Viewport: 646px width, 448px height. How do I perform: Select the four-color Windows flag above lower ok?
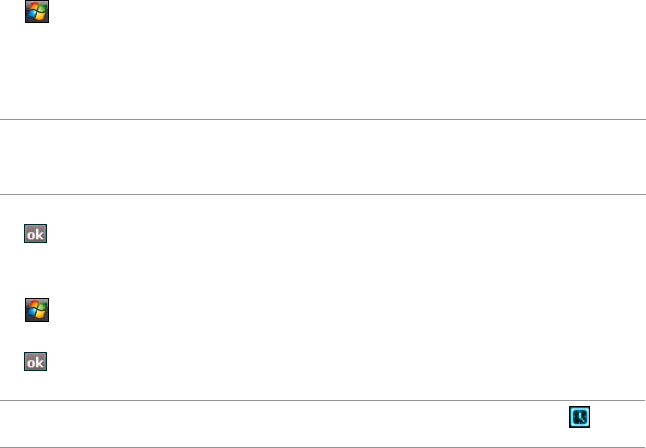pos(37,310)
